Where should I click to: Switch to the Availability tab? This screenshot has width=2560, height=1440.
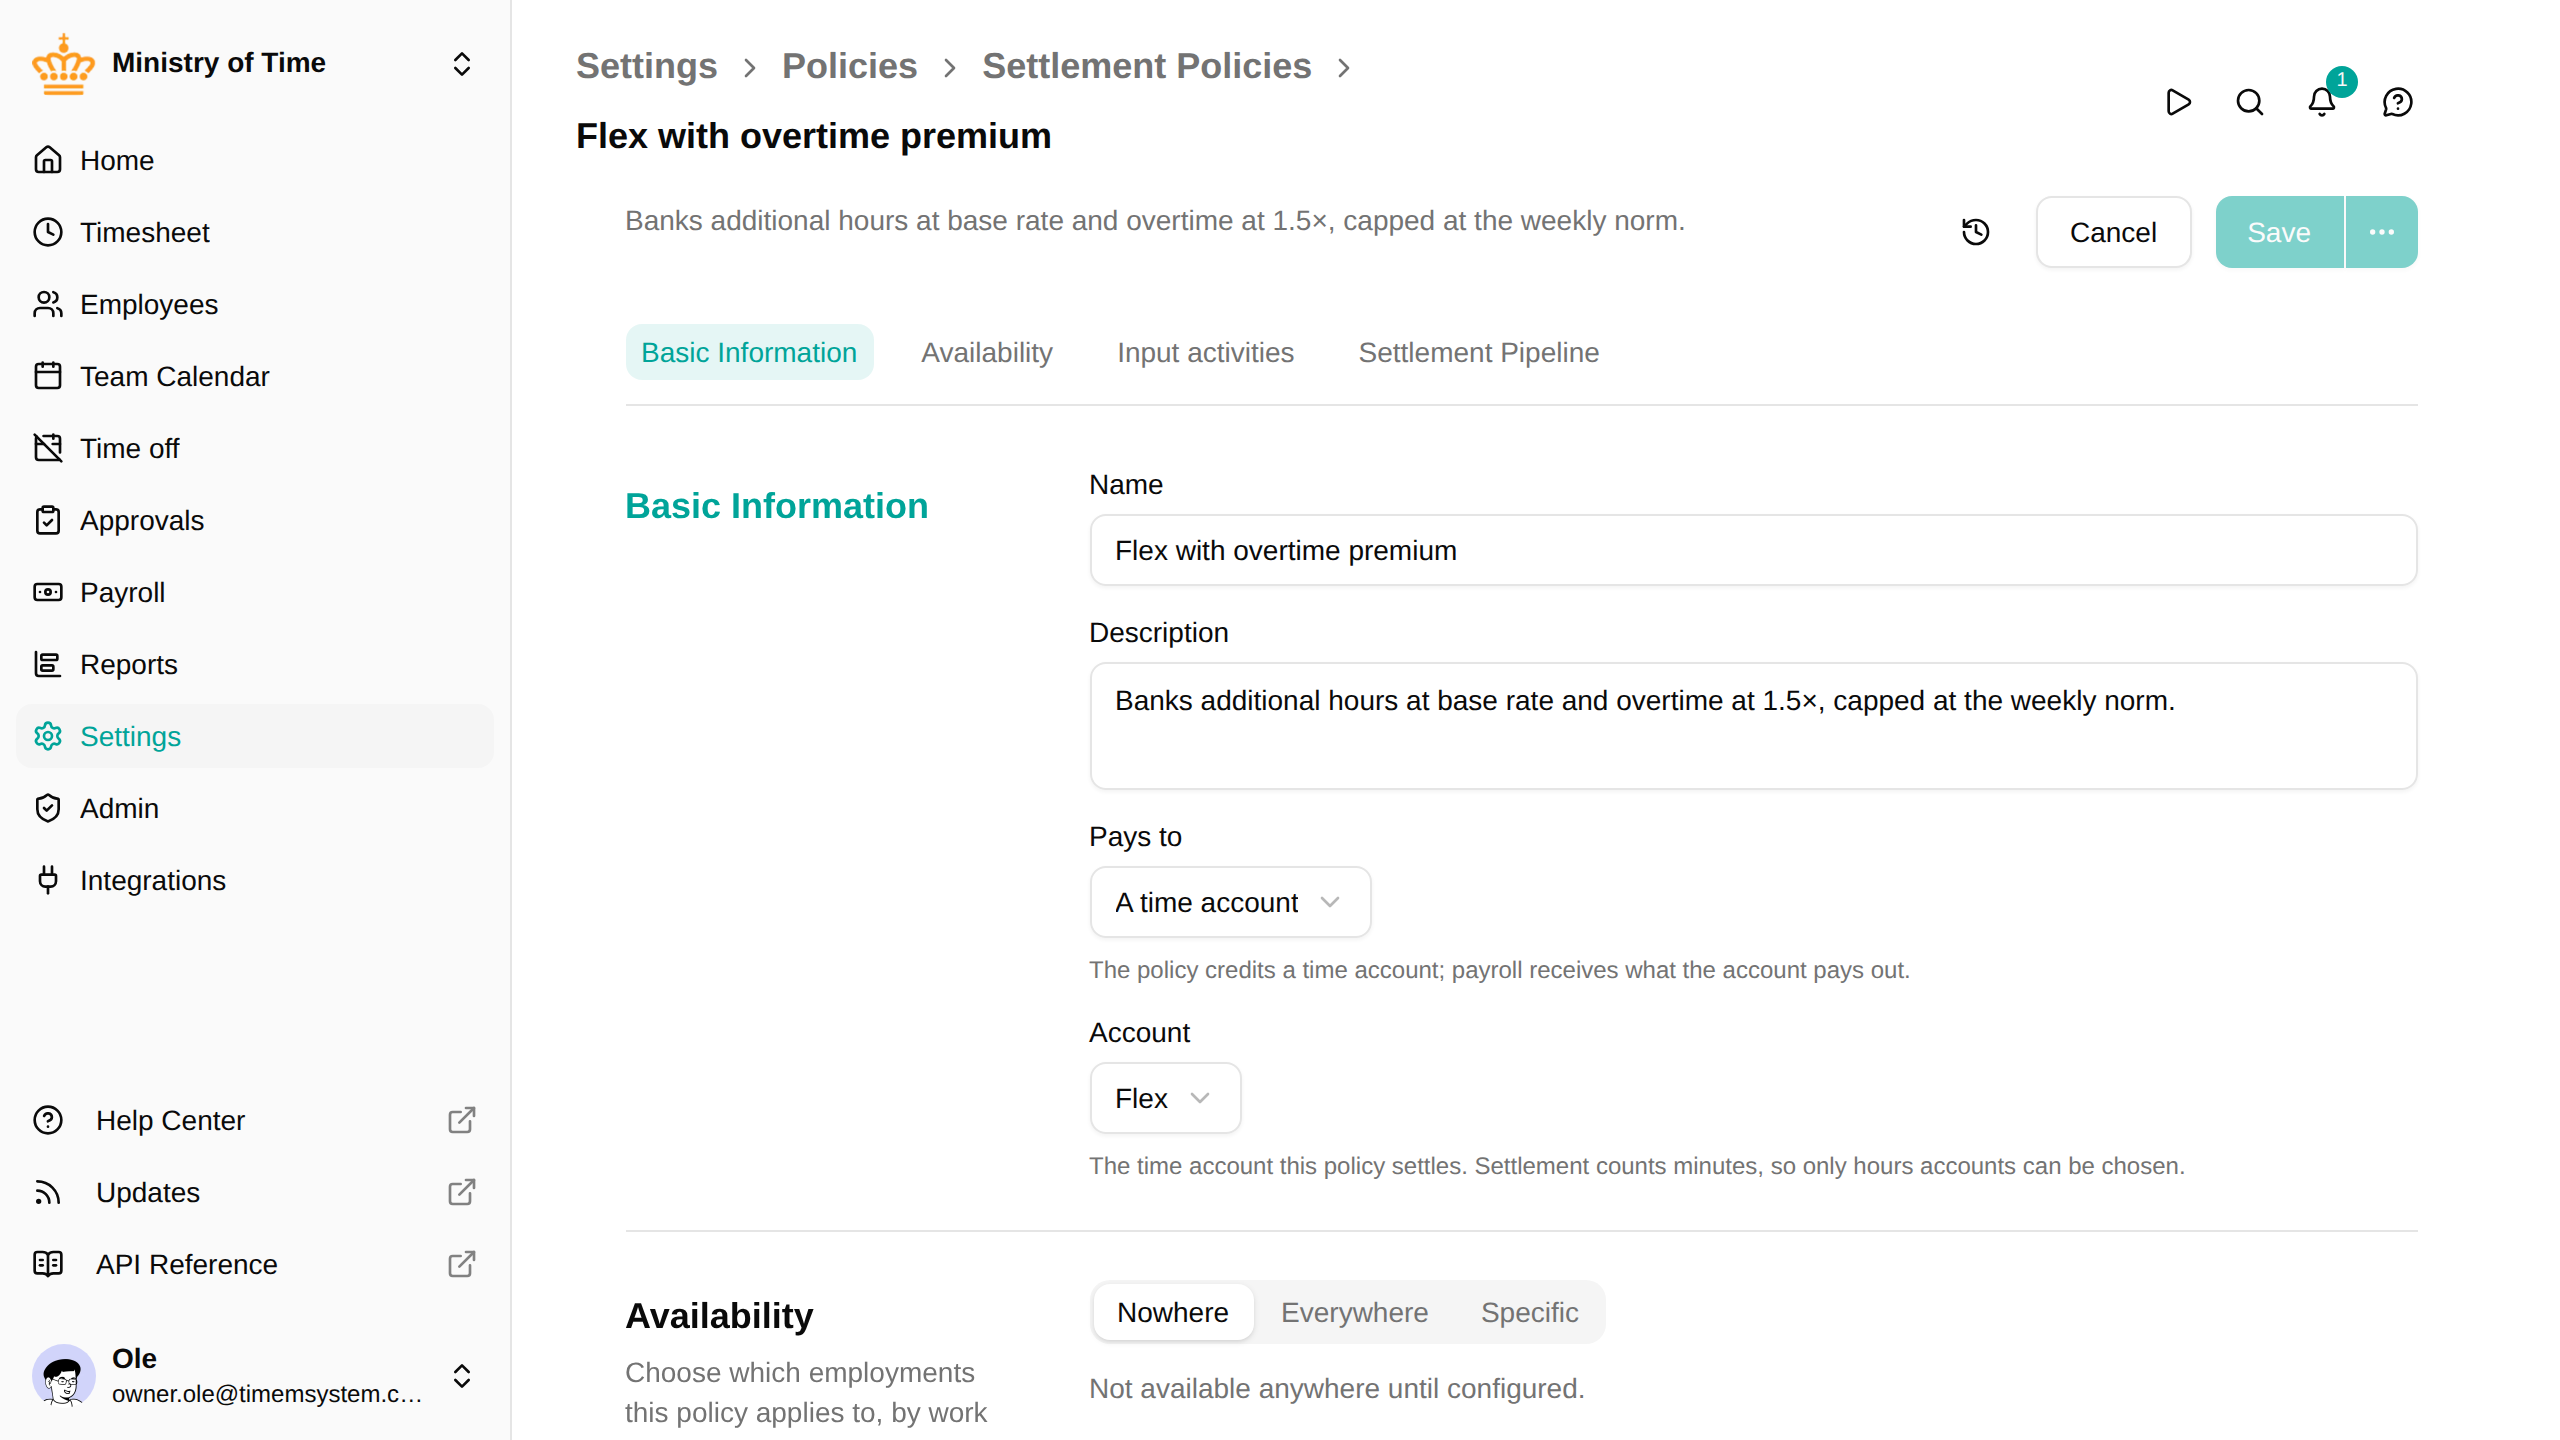(987, 352)
